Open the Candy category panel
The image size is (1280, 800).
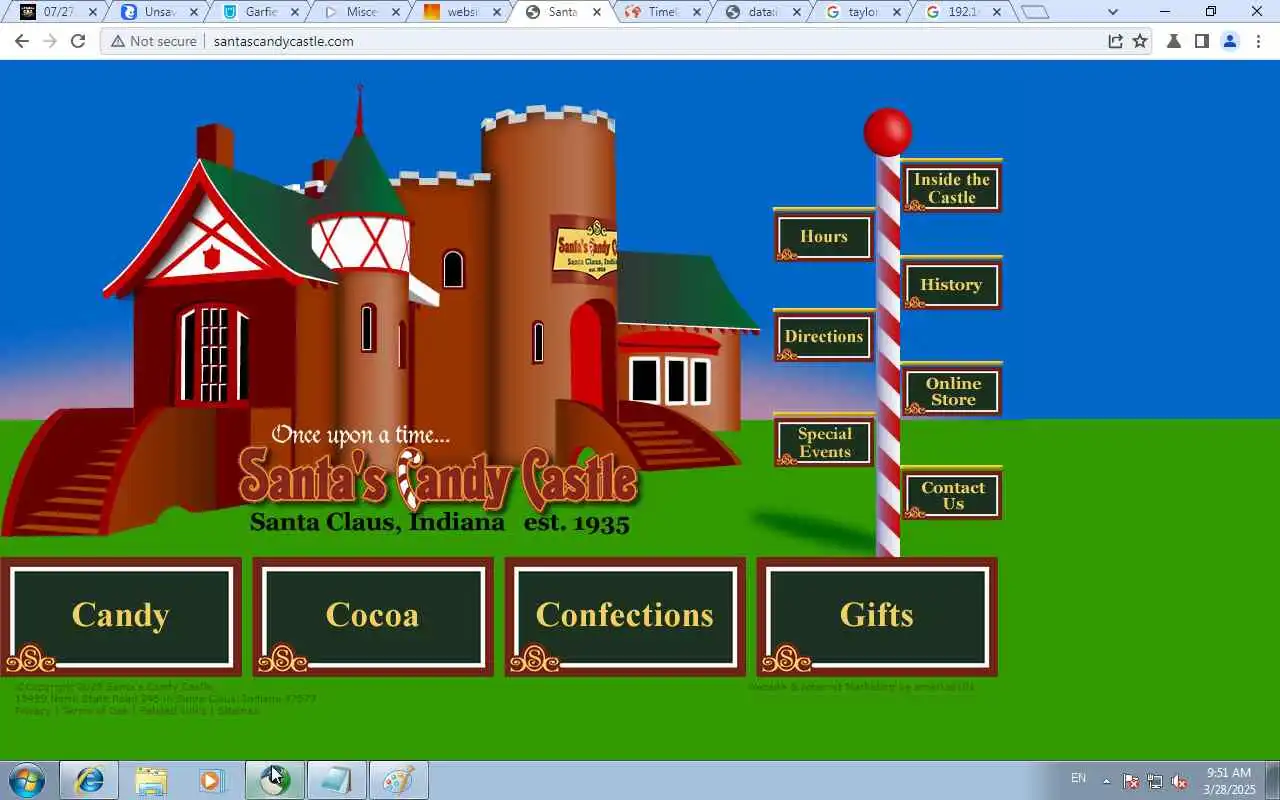tap(120, 616)
